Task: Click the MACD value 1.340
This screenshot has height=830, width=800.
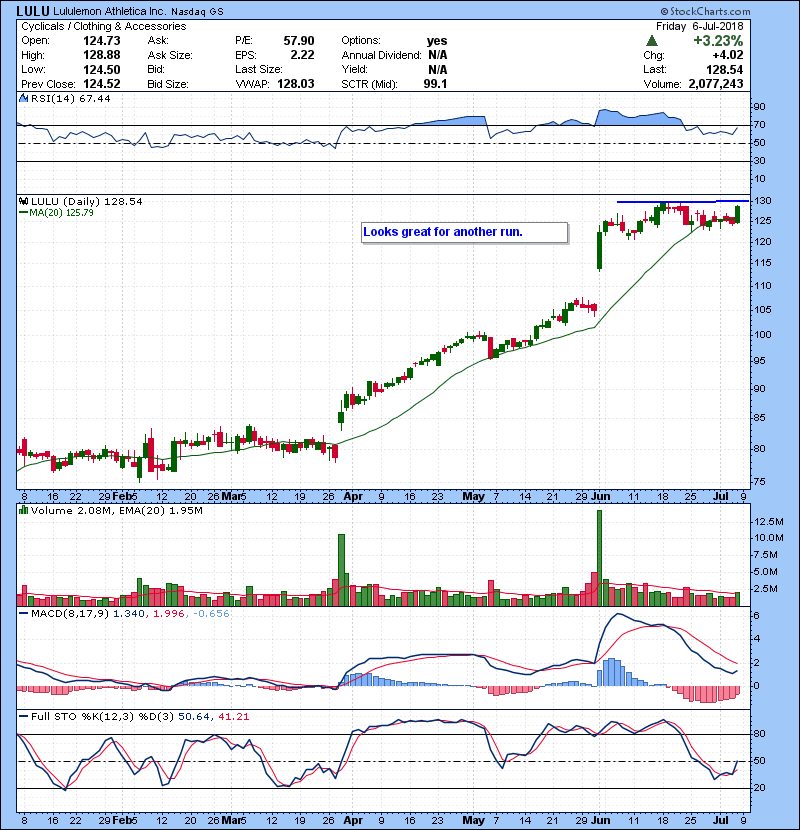Action: [x=129, y=614]
